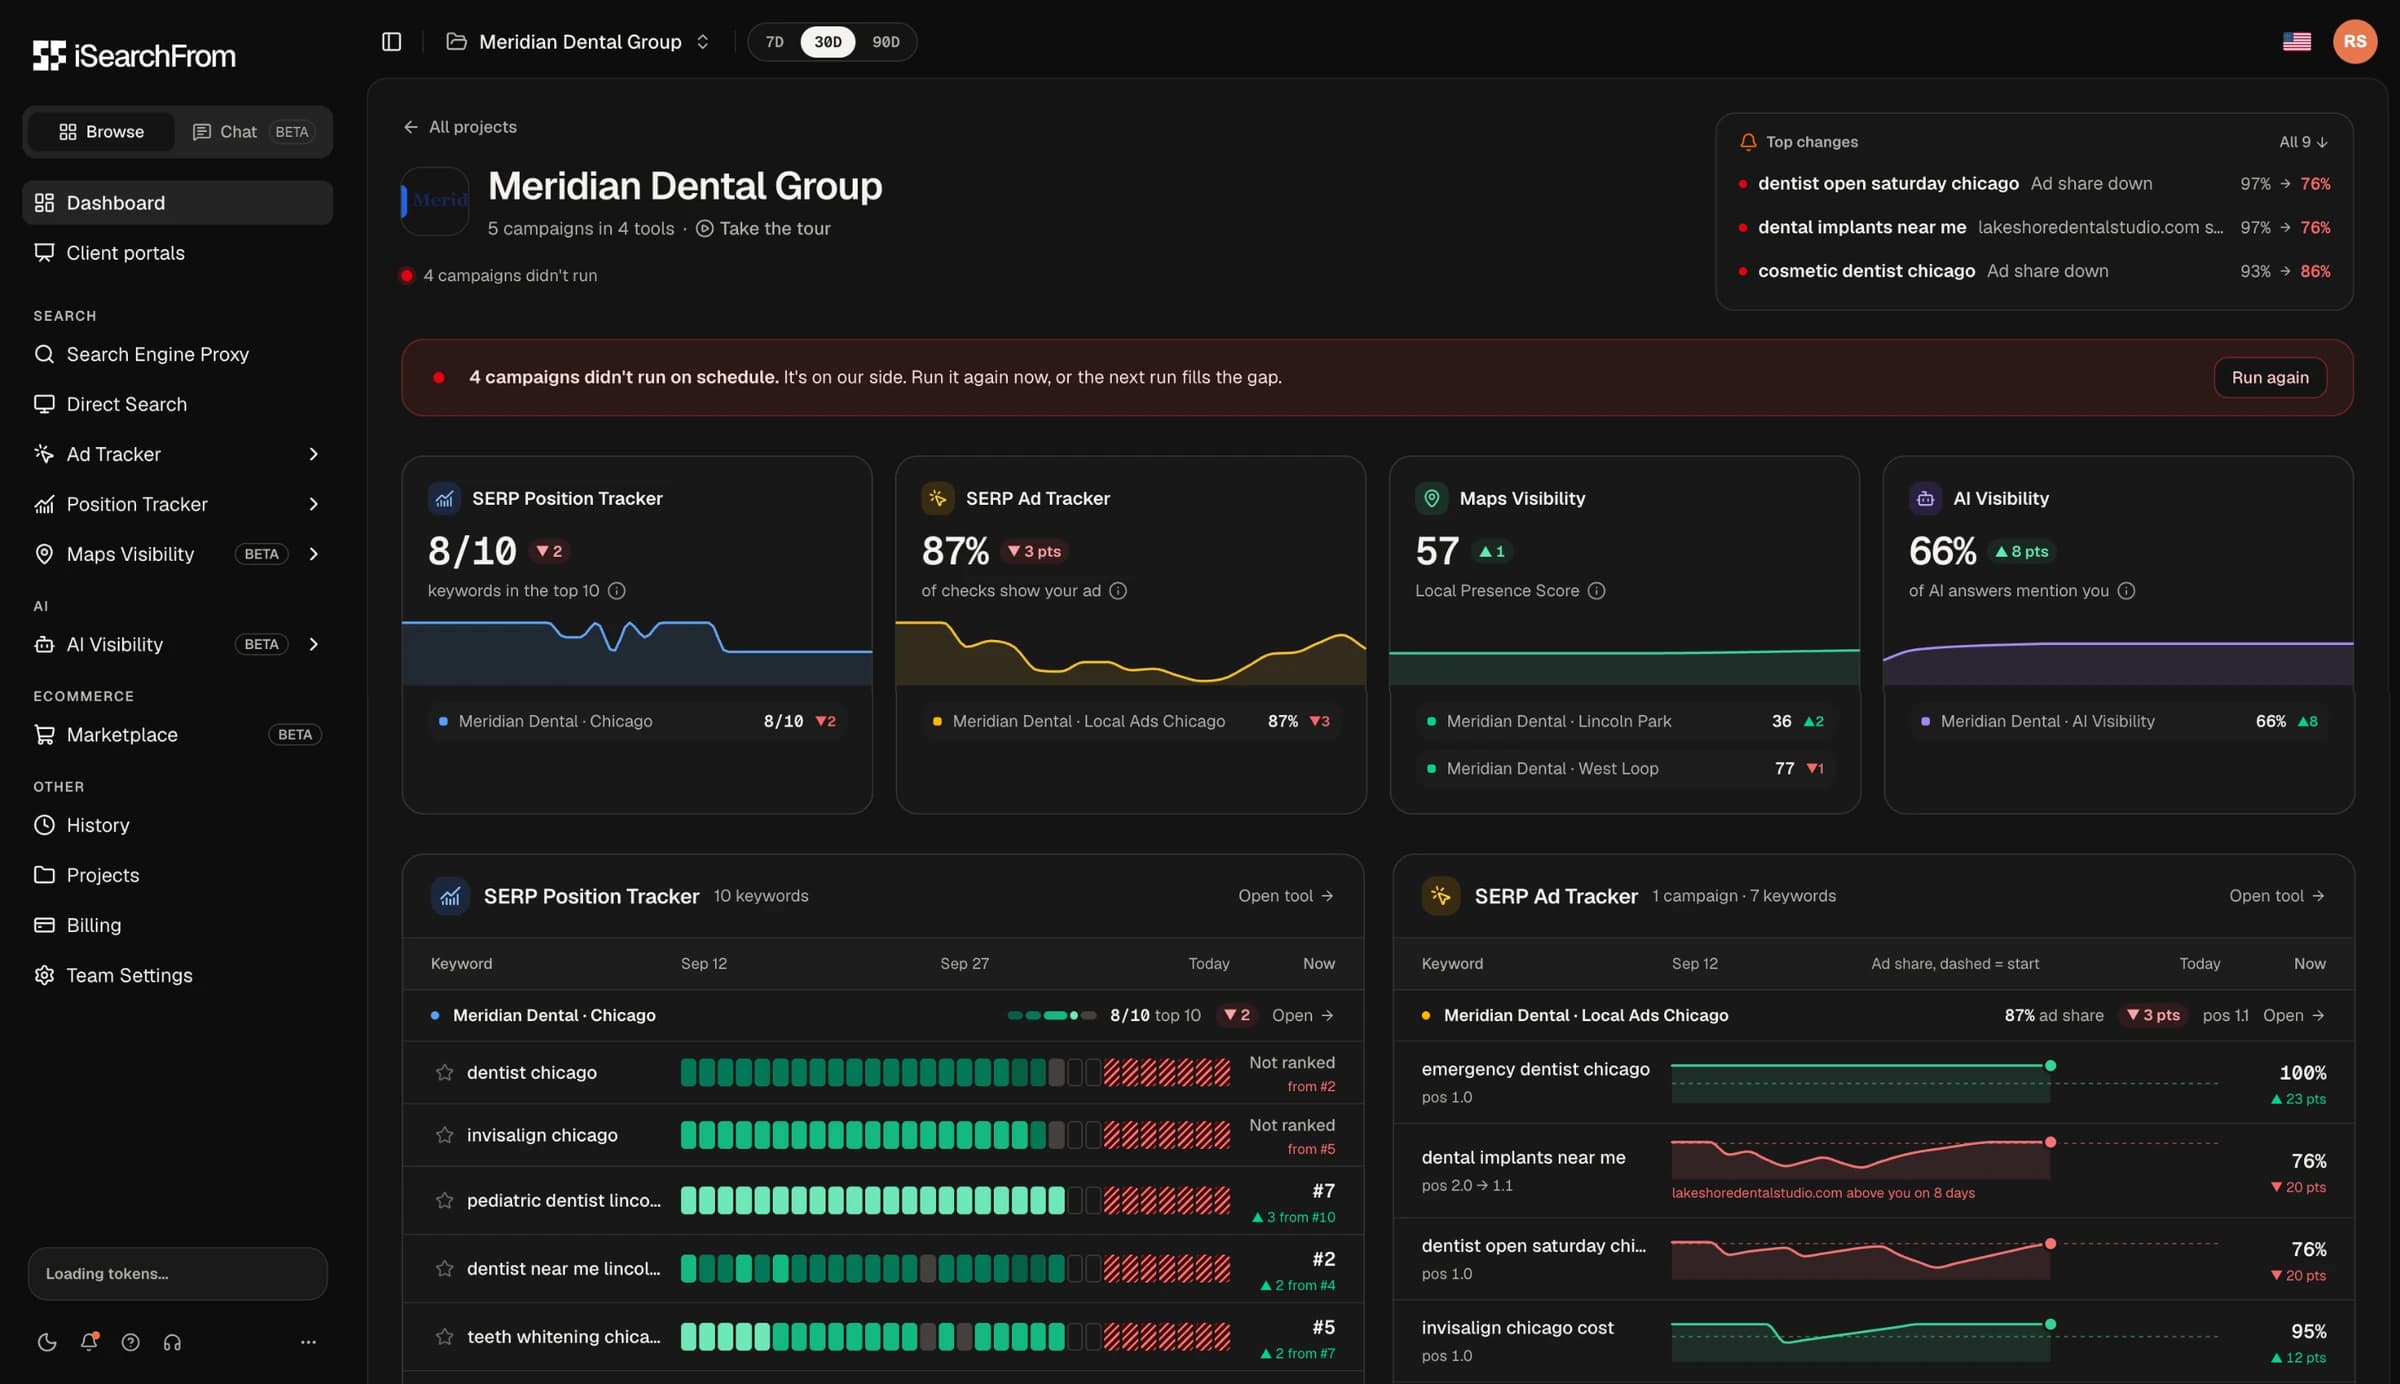Open the Search Engine Proxy item
This screenshot has width=2400, height=1384.
(177, 354)
